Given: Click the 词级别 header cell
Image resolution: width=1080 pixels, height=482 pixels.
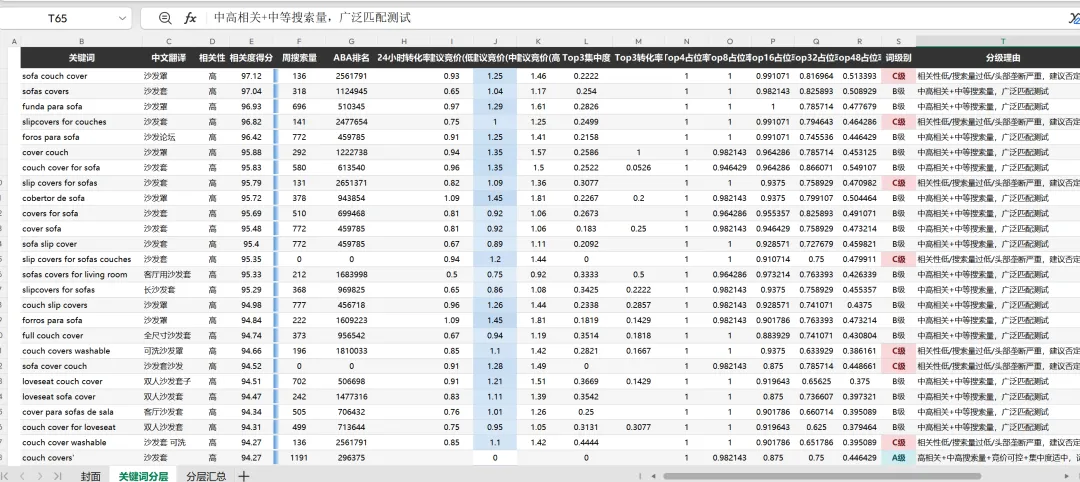Looking at the screenshot, I should (x=899, y=58).
